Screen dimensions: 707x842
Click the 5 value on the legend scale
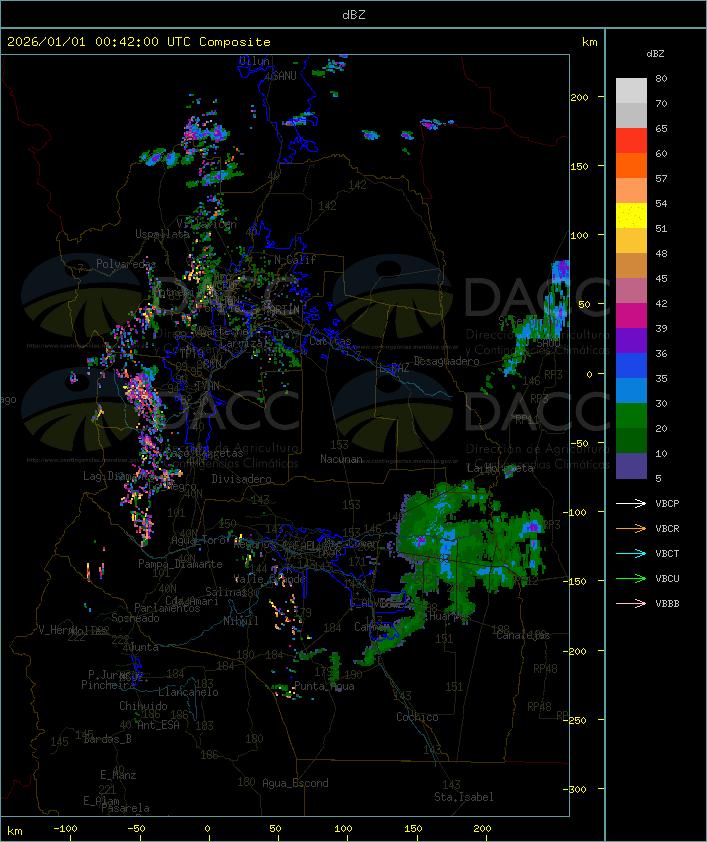(x=659, y=478)
